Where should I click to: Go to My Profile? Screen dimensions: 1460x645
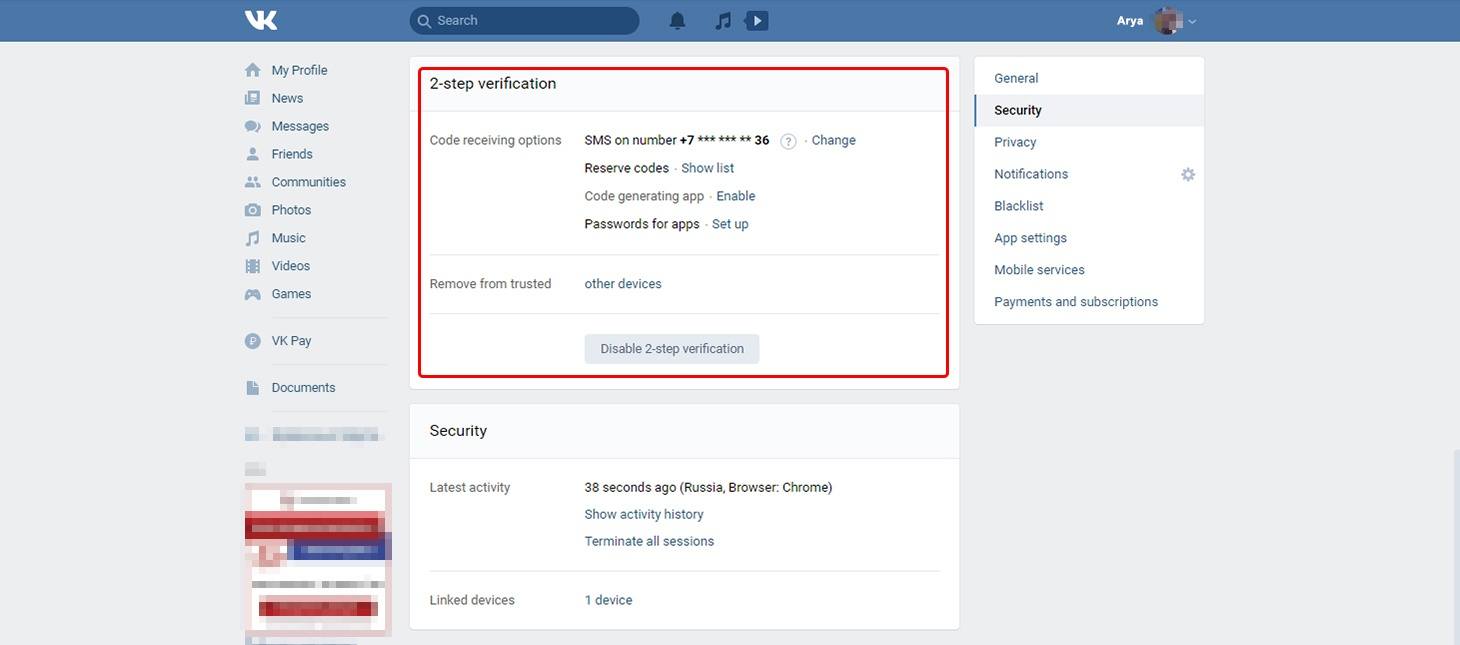pyautogui.click(x=299, y=70)
